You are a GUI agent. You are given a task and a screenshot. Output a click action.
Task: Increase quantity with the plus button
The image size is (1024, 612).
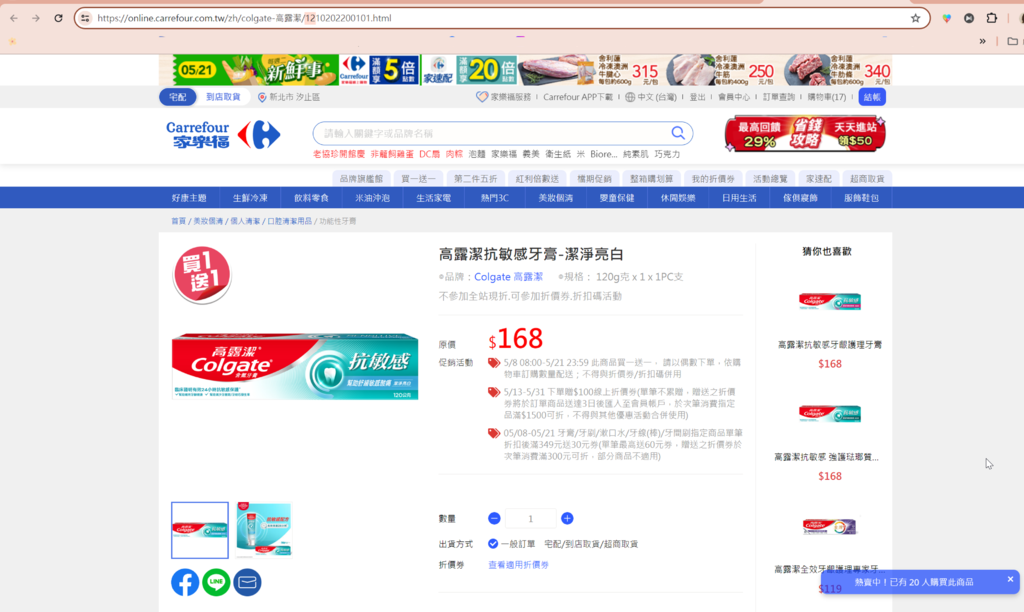click(x=567, y=518)
